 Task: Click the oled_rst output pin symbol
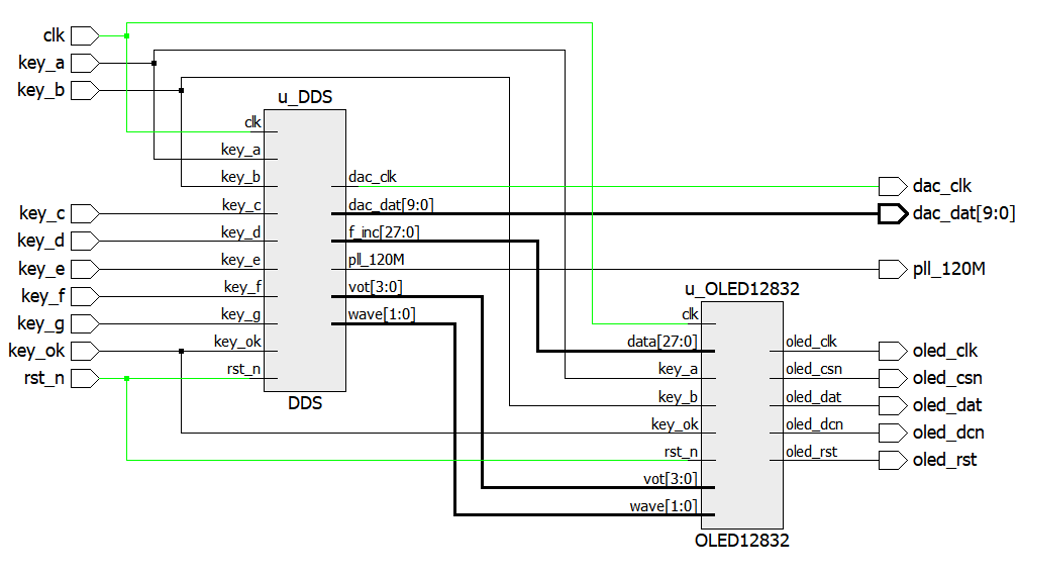click(892, 460)
